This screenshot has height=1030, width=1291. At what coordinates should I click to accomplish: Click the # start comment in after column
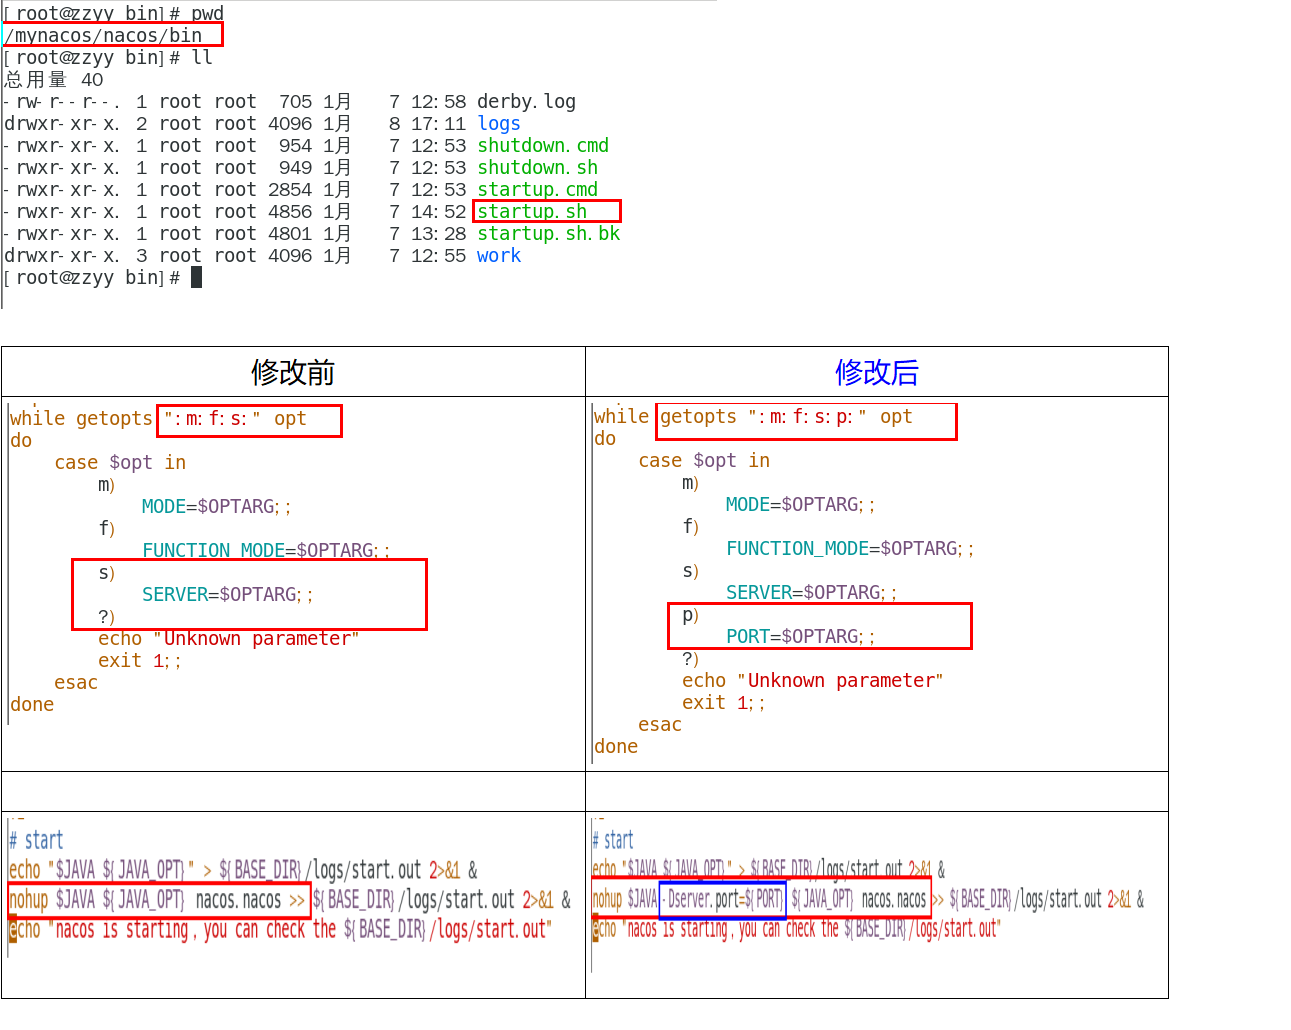point(613,840)
